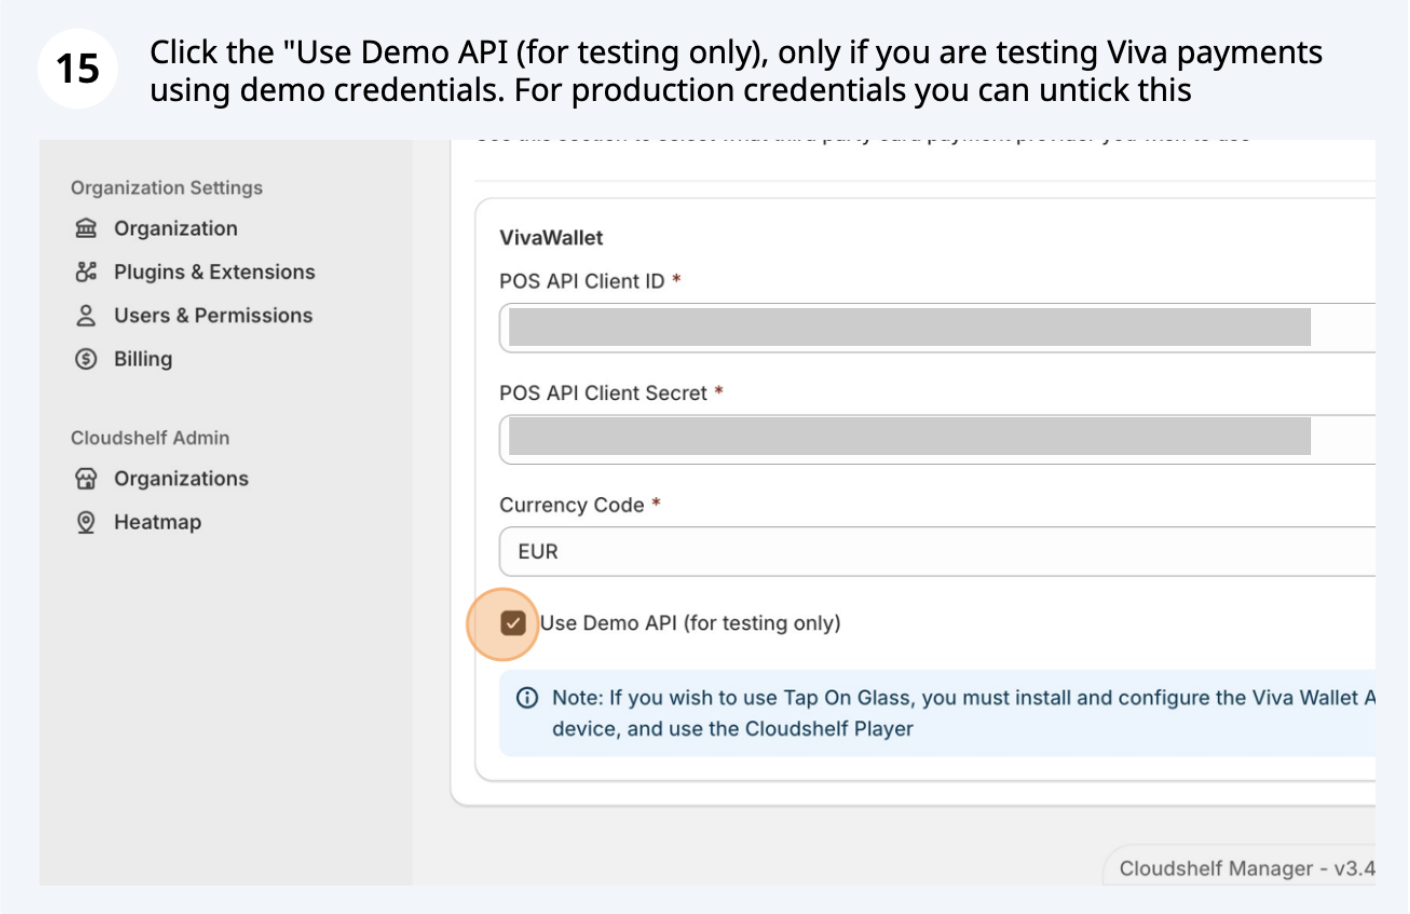Click the Cloudshelf Manager version label
The height and width of the screenshot is (914, 1410).
(x=1247, y=868)
